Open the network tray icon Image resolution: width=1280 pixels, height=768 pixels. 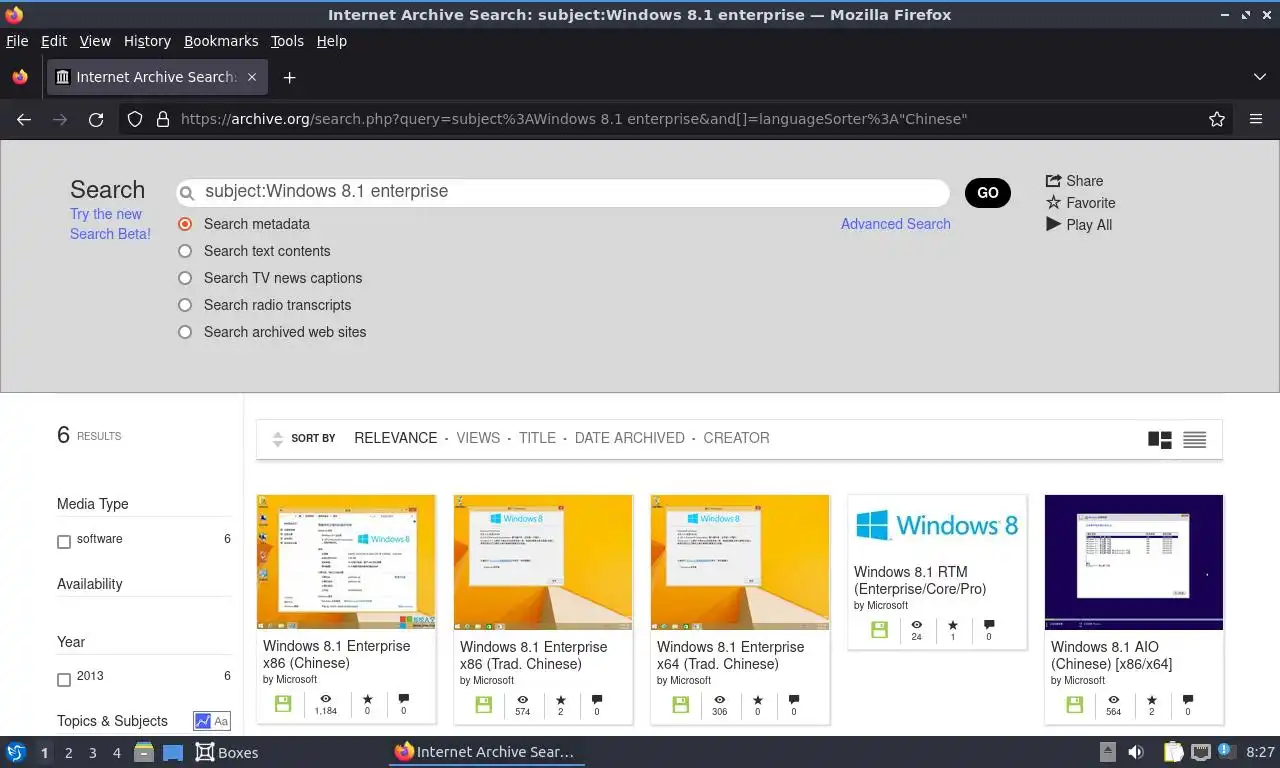coord(1199,752)
